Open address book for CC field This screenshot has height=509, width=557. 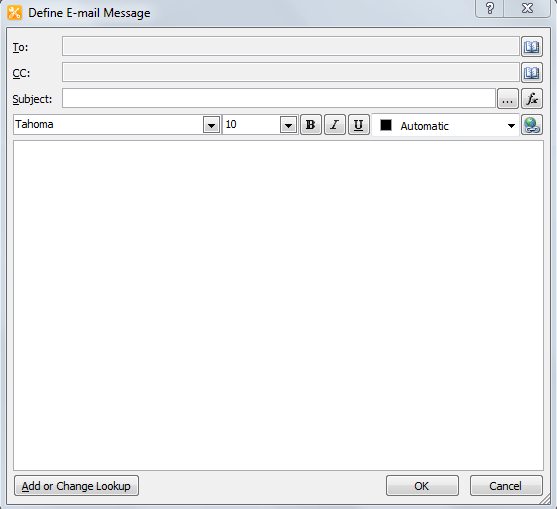pyautogui.click(x=532, y=72)
